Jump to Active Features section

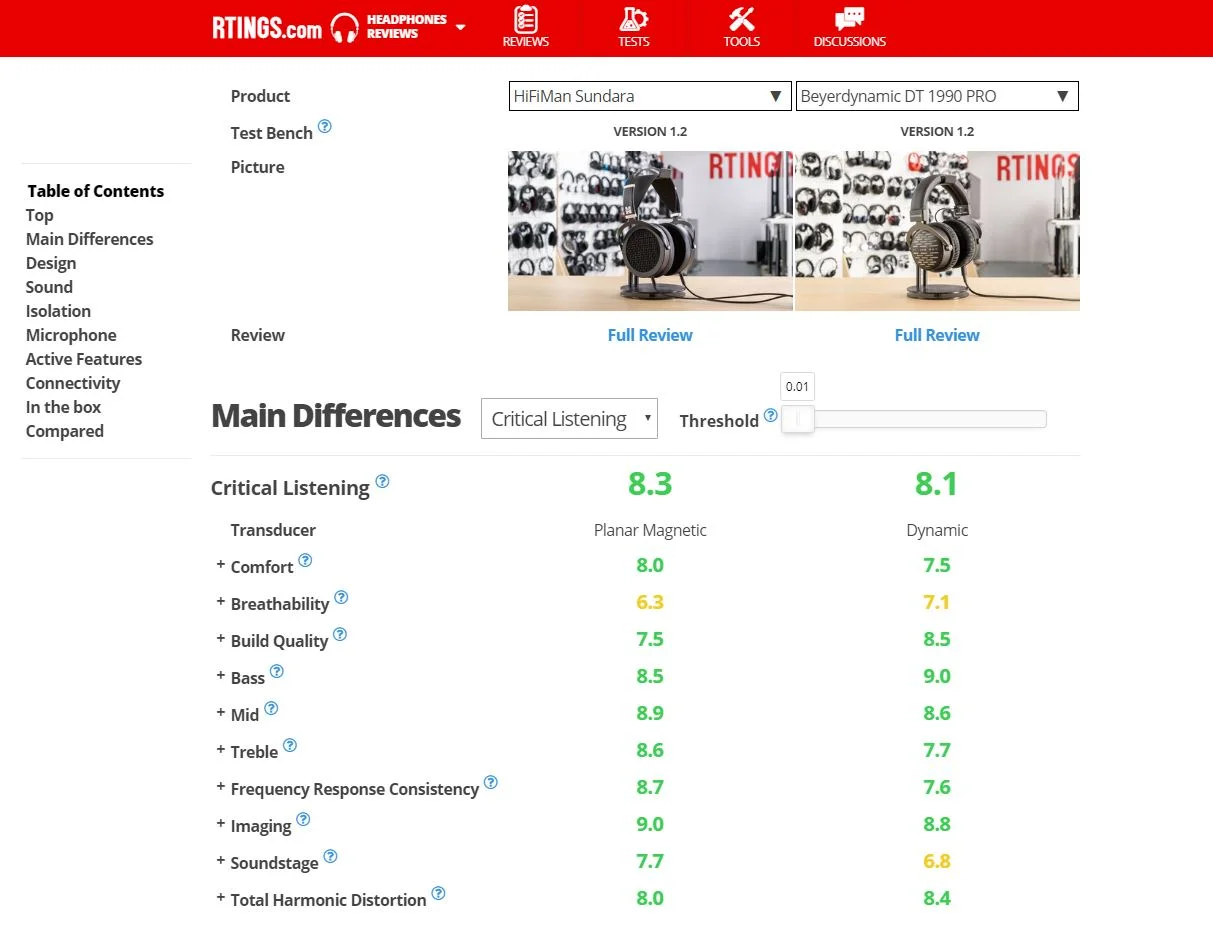click(84, 359)
